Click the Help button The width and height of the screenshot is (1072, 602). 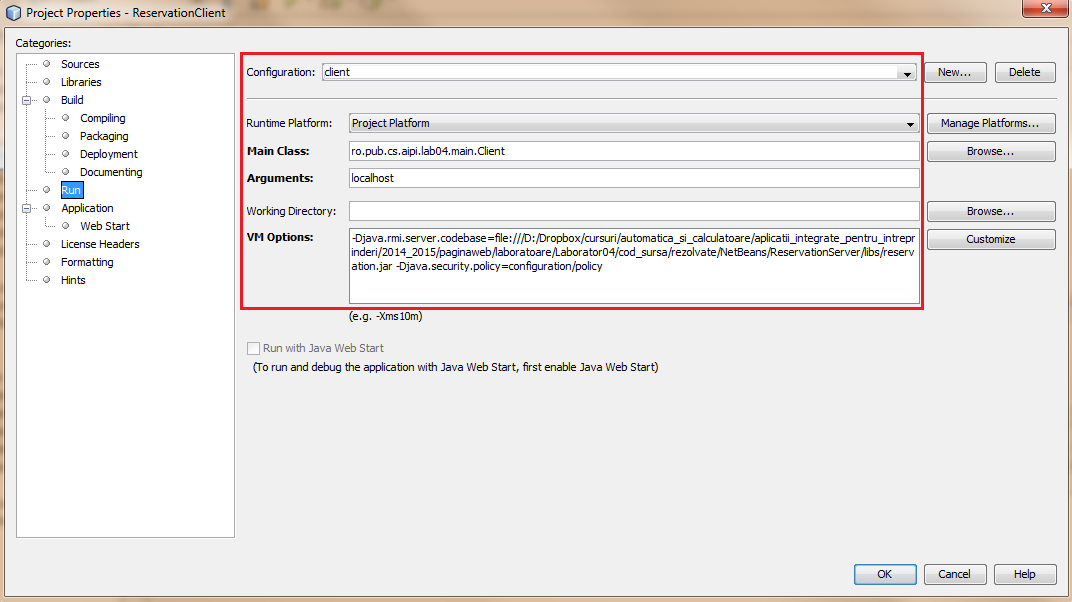coord(1025,575)
